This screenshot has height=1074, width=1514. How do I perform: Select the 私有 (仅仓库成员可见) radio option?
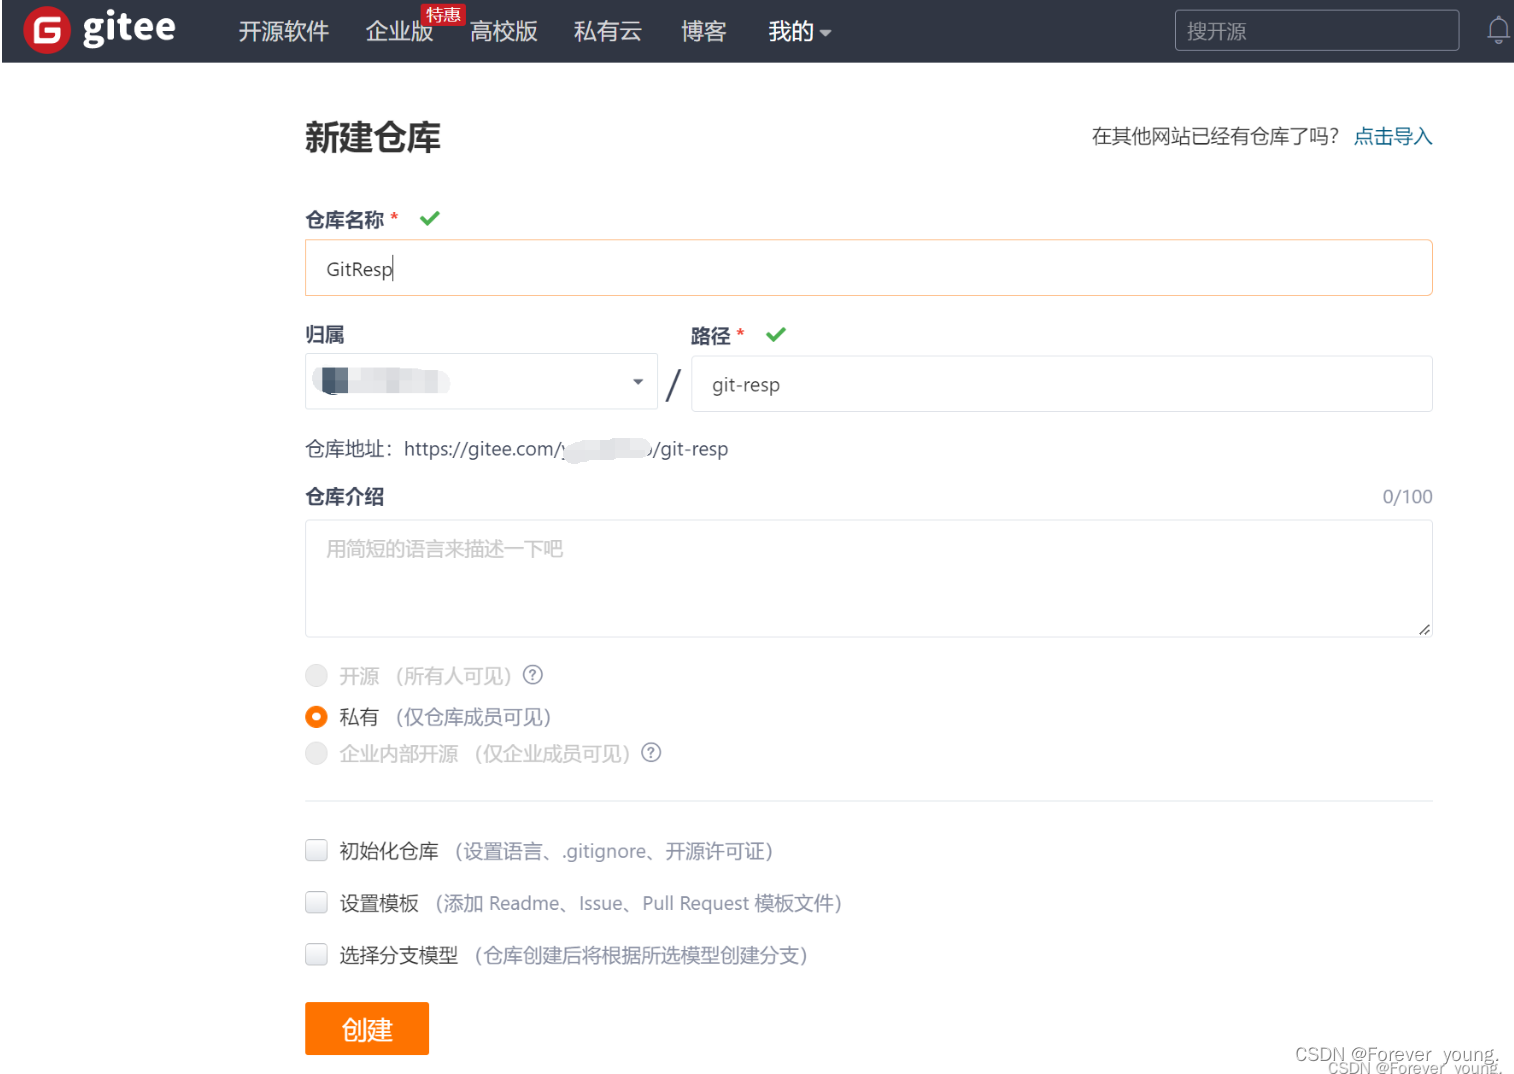click(316, 717)
